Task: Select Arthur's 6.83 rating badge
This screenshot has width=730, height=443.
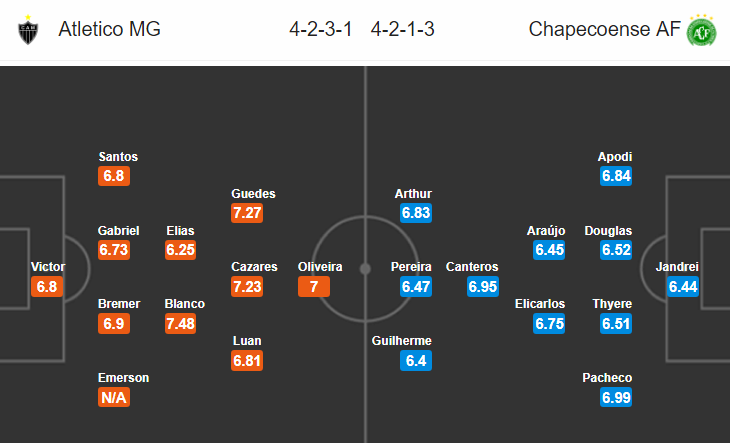Action: [x=416, y=213]
